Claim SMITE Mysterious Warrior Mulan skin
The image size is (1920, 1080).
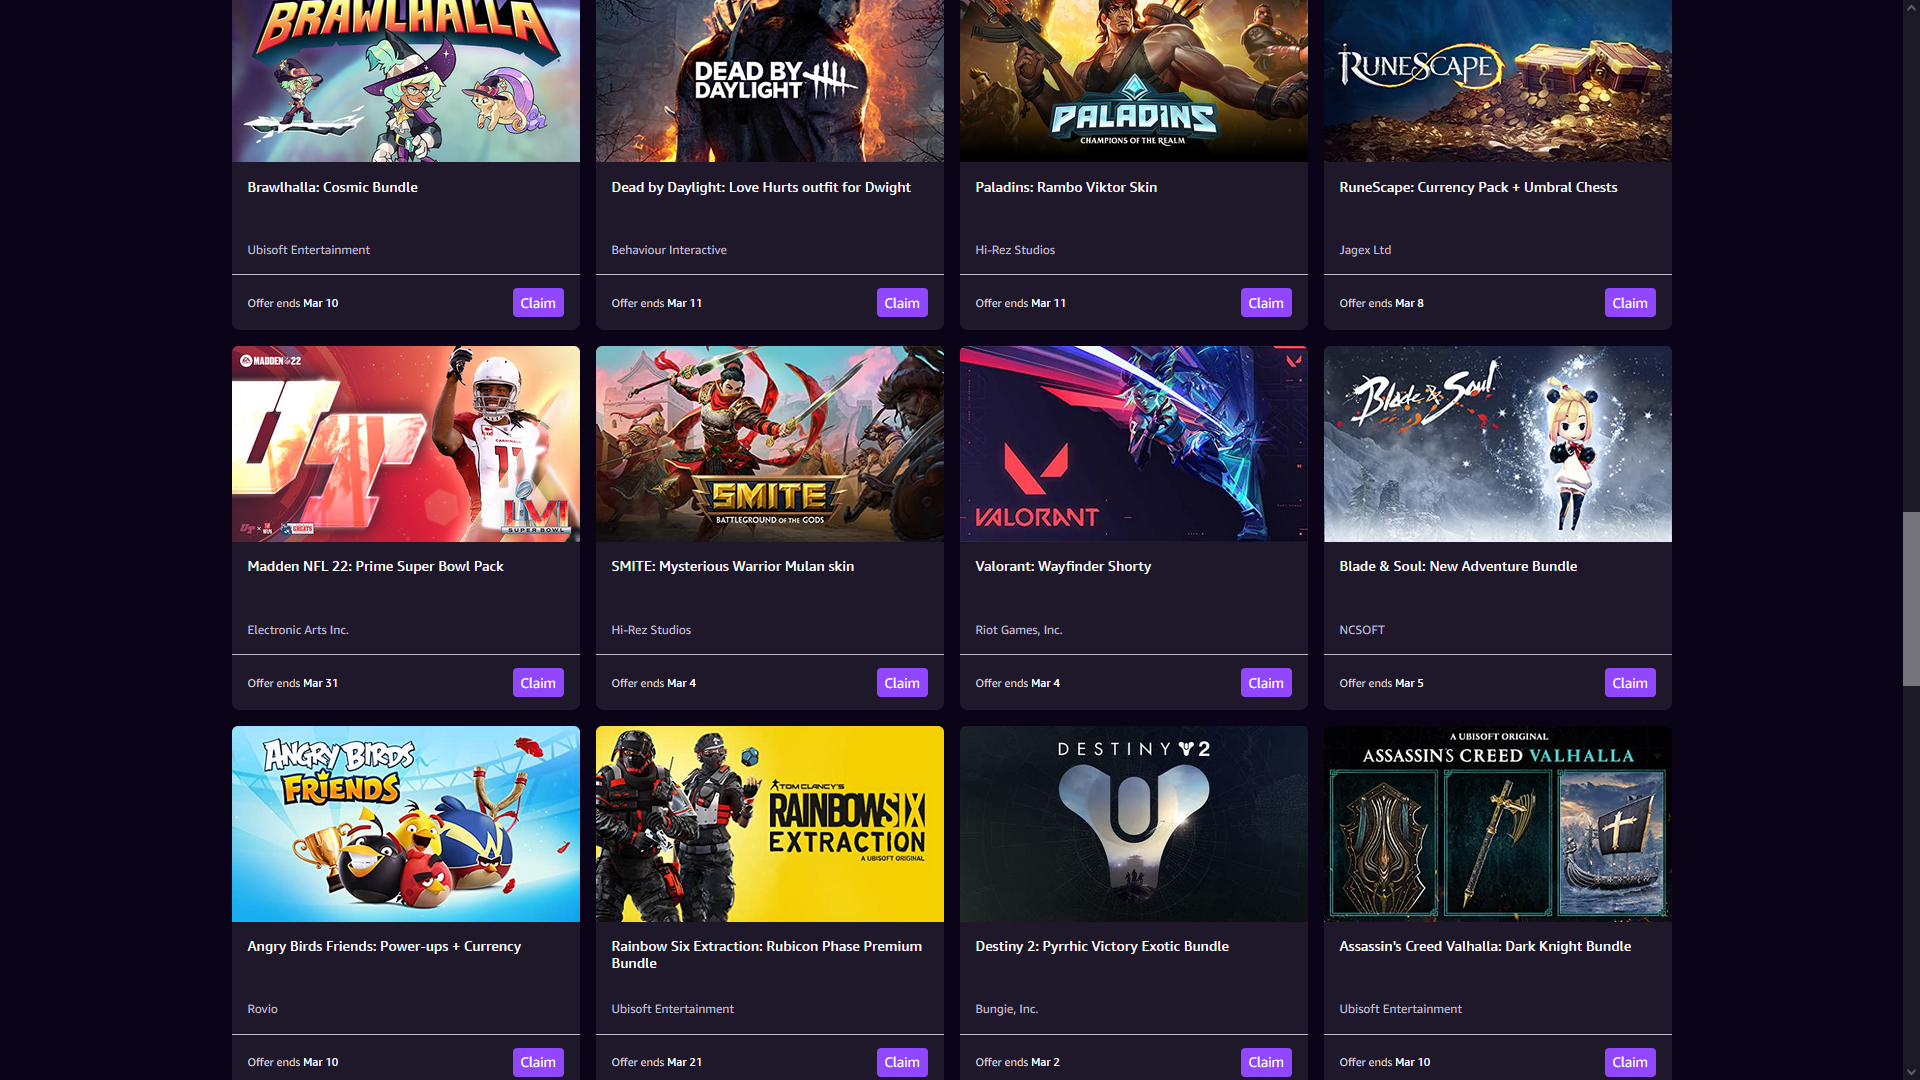tap(902, 683)
